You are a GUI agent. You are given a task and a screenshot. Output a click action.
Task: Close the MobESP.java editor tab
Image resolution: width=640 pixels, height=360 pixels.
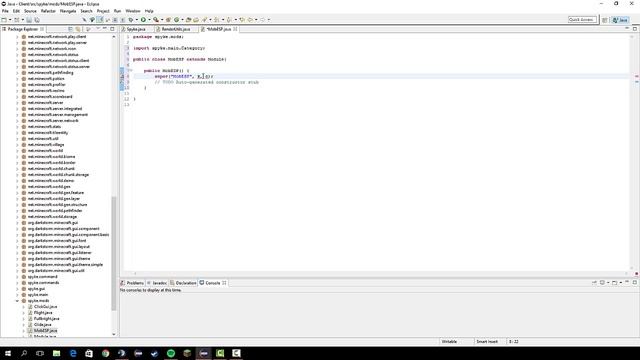click(x=236, y=29)
